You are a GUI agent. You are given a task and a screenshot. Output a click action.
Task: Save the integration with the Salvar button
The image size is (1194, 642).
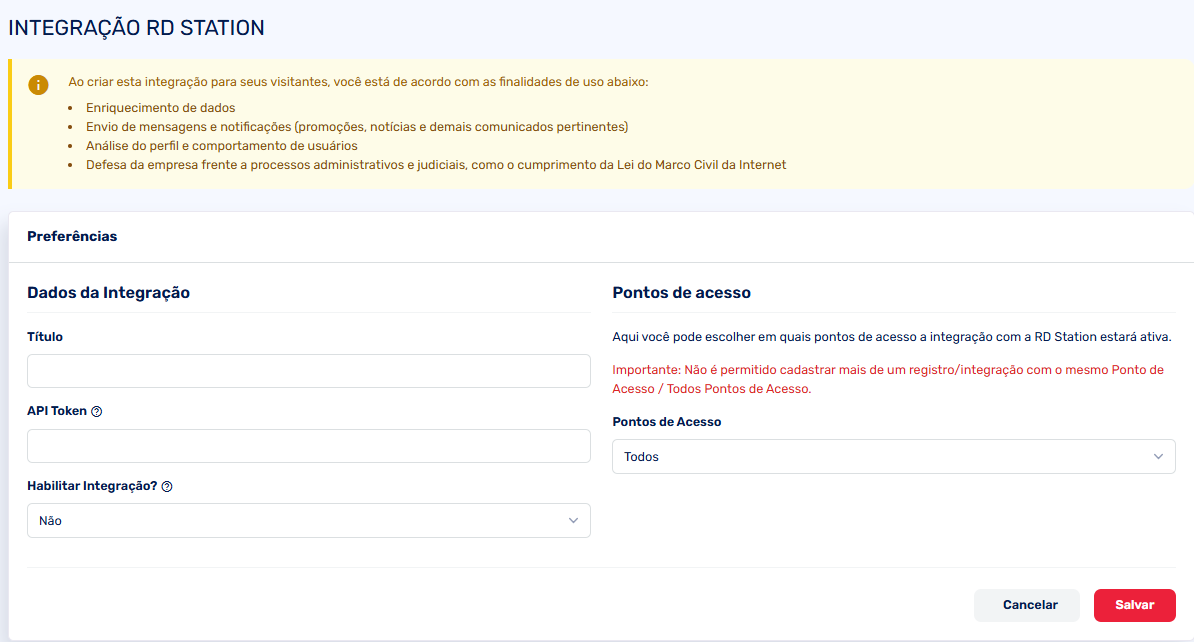click(x=1134, y=605)
